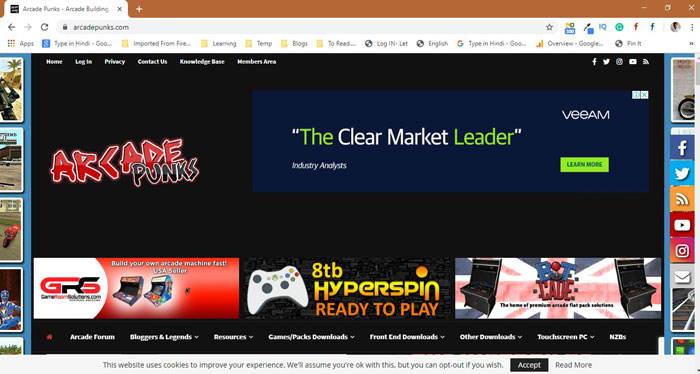Reload the page with refresh button
Viewport: 700px width, 374px height.
44,27
